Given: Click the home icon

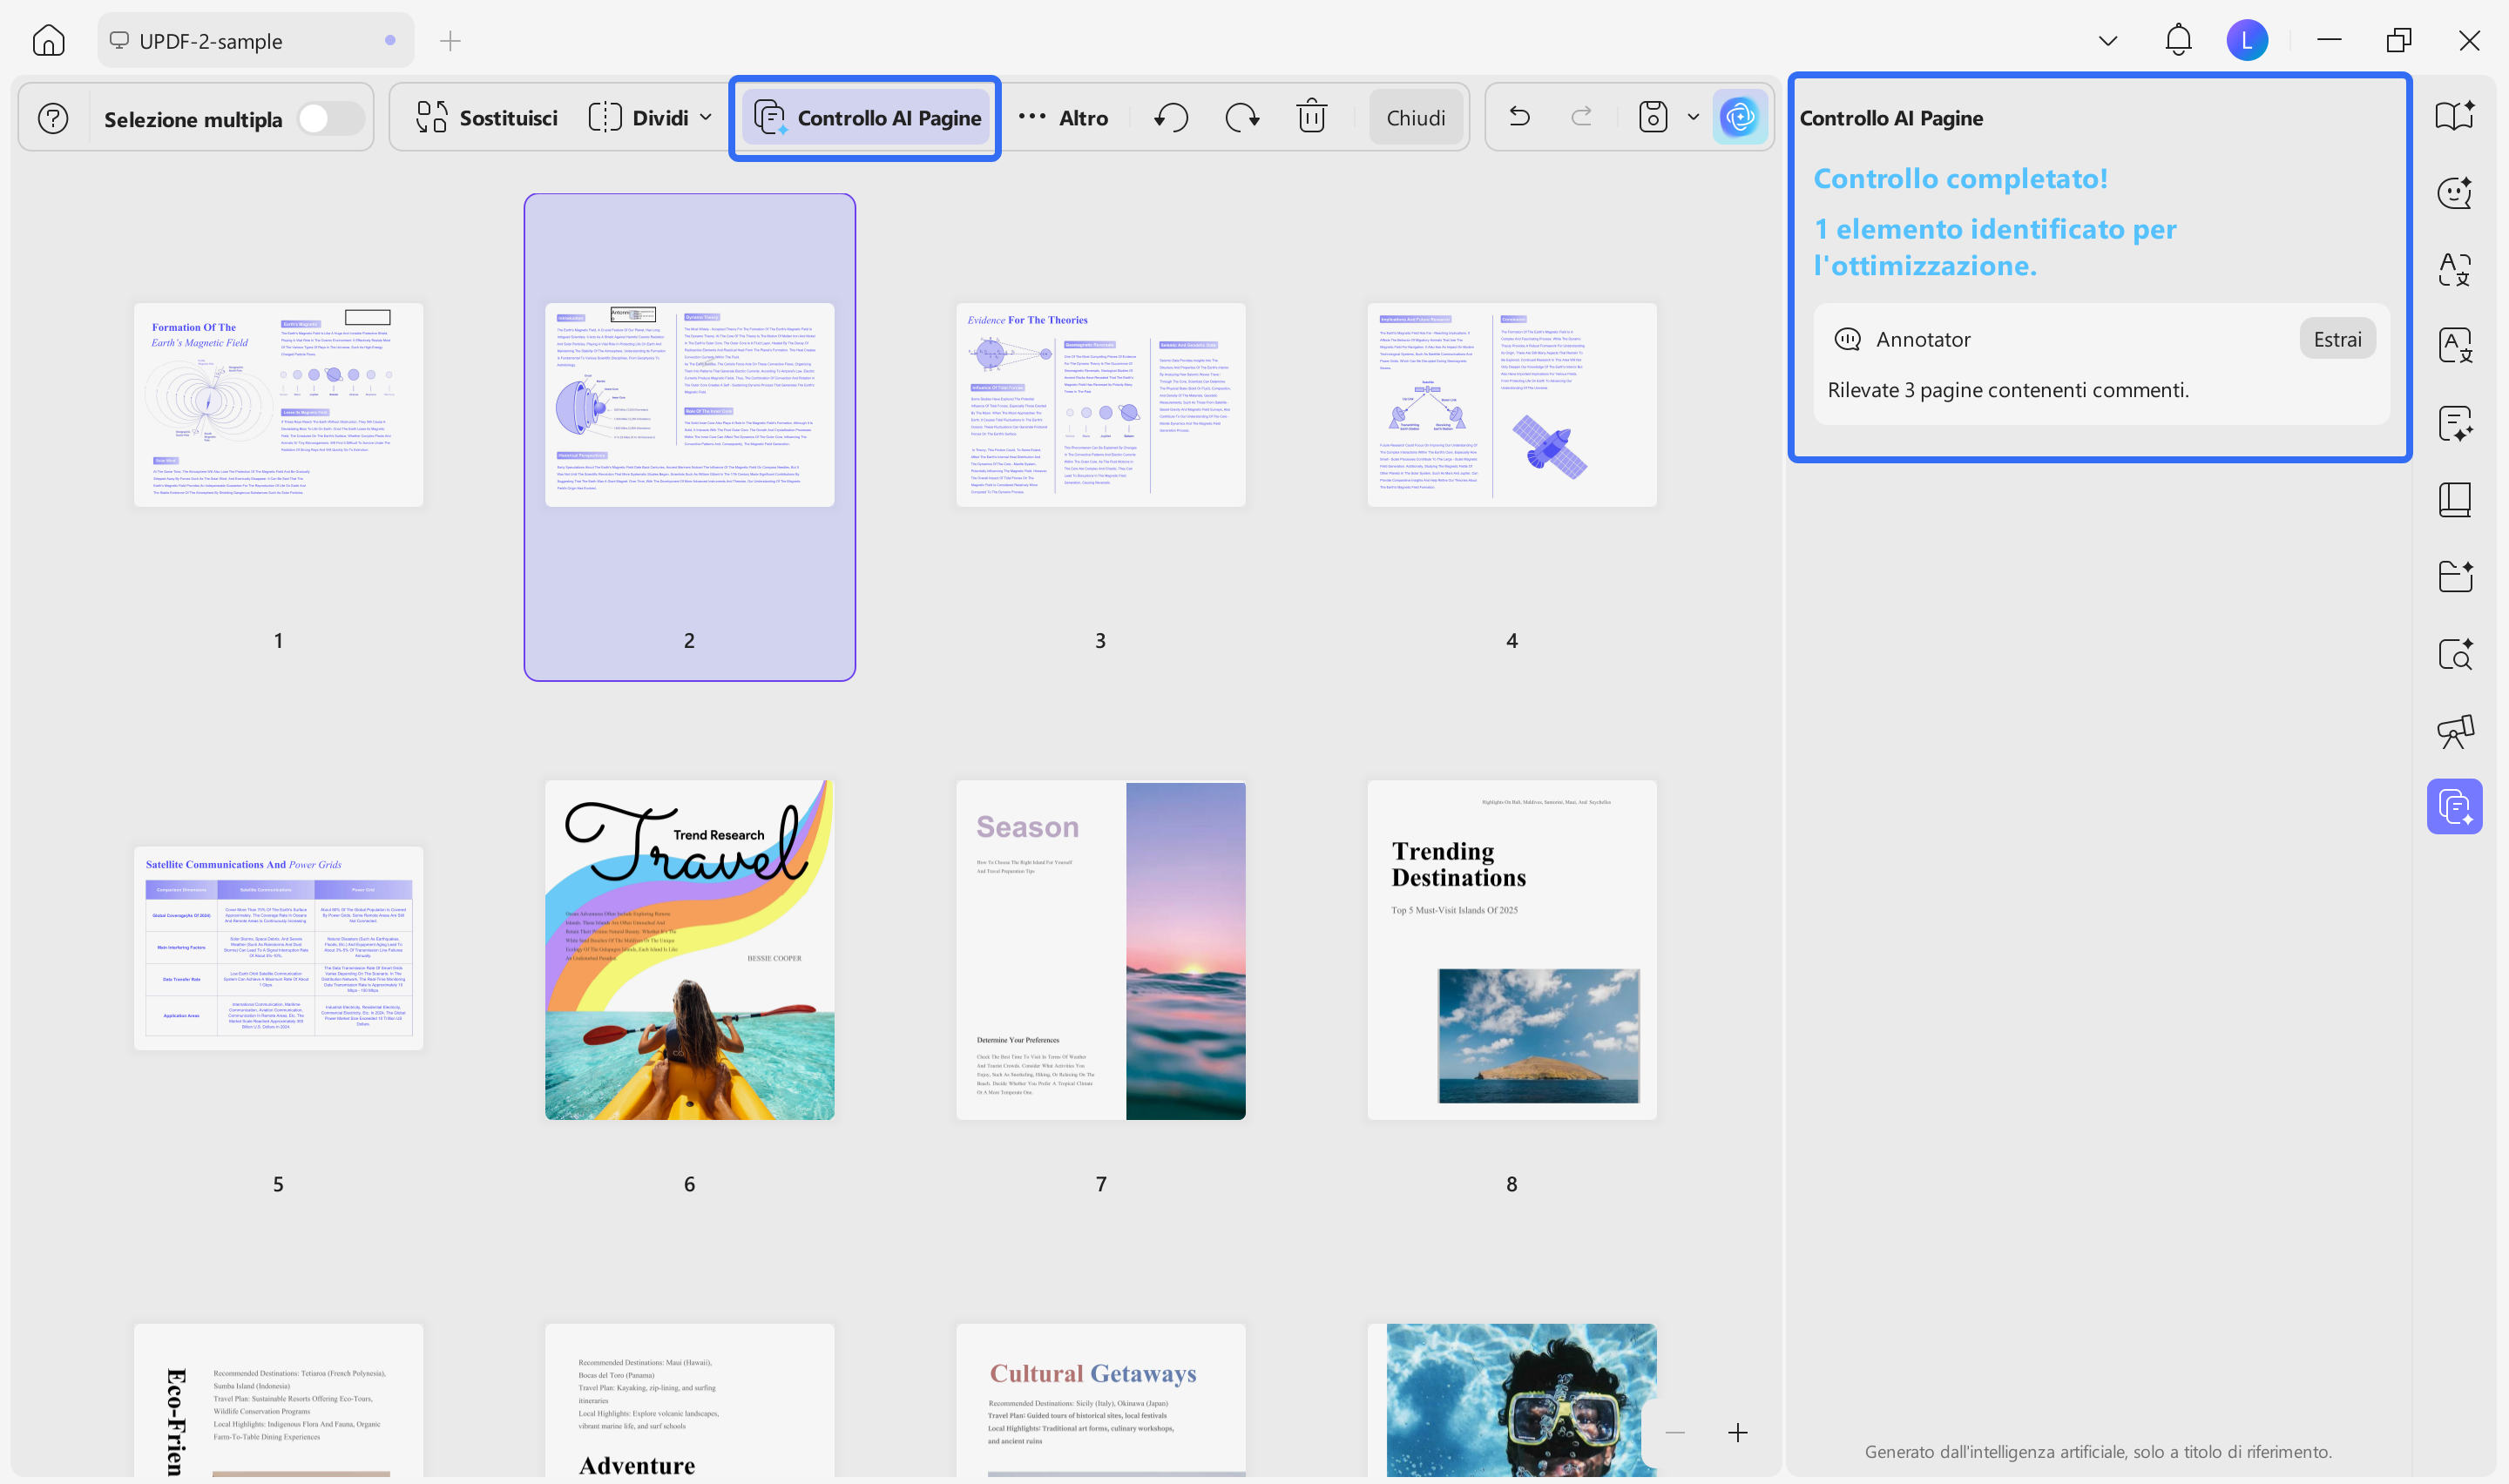Looking at the screenshot, I should (x=48, y=41).
